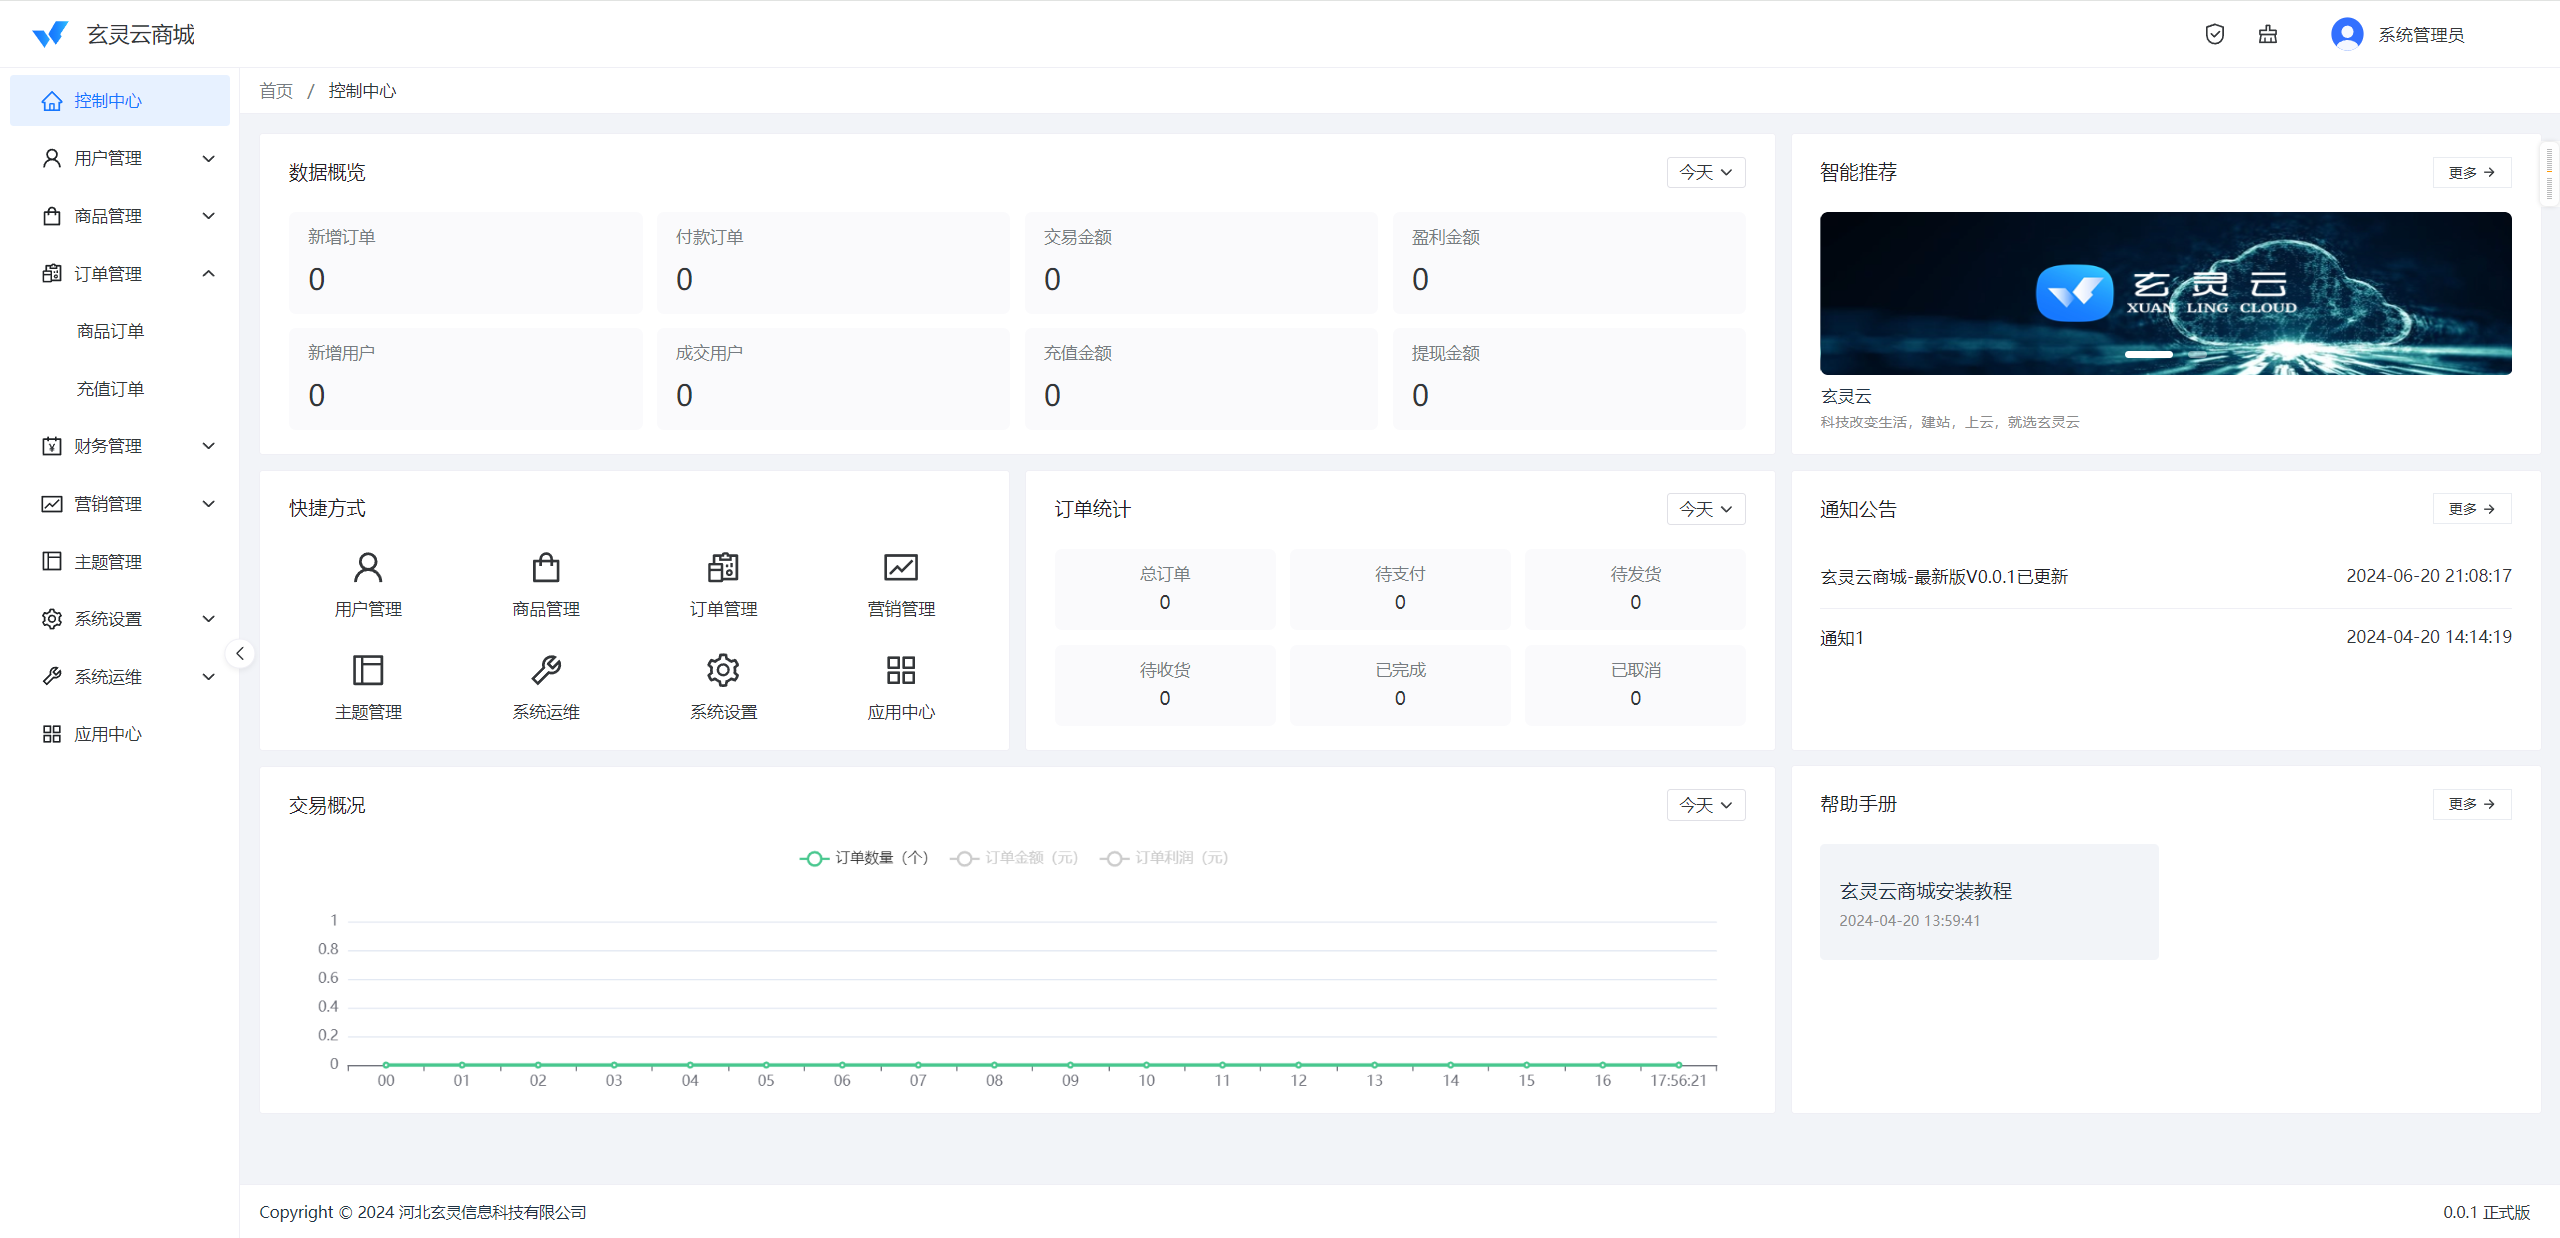The width and height of the screenshot is (2560, 1238).
Task: Click the robot icon next to the shield
Action: [2267, 34]
